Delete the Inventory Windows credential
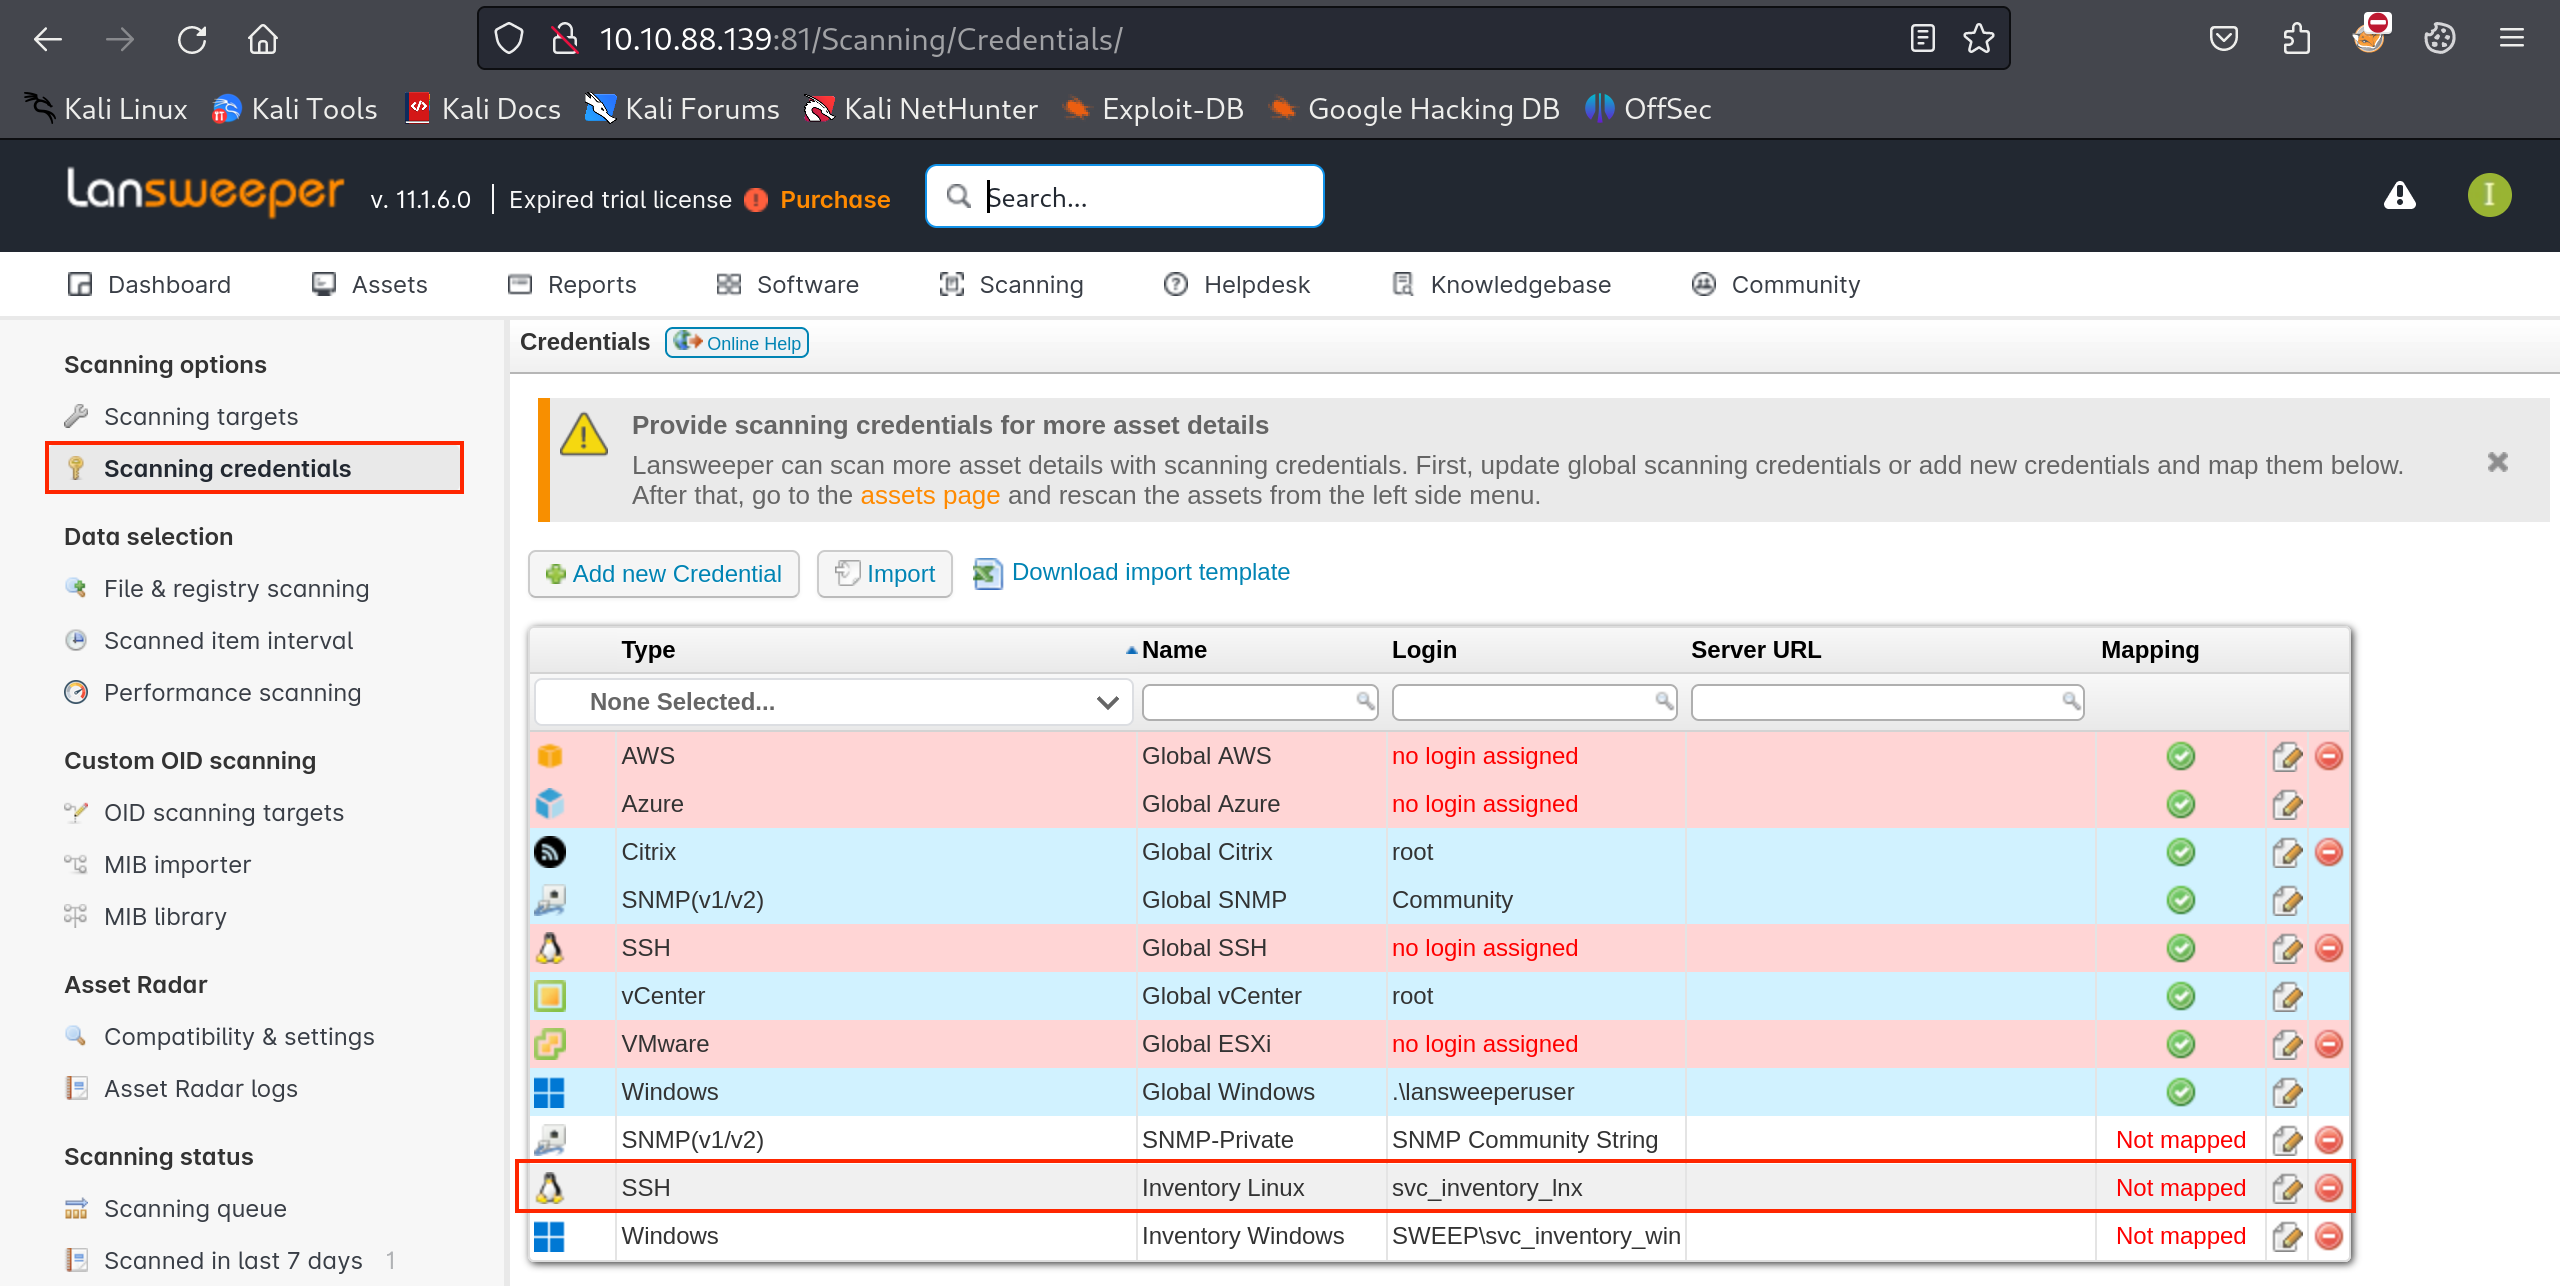This screenshot has height=1286, width=2560. point(2328,1236)
